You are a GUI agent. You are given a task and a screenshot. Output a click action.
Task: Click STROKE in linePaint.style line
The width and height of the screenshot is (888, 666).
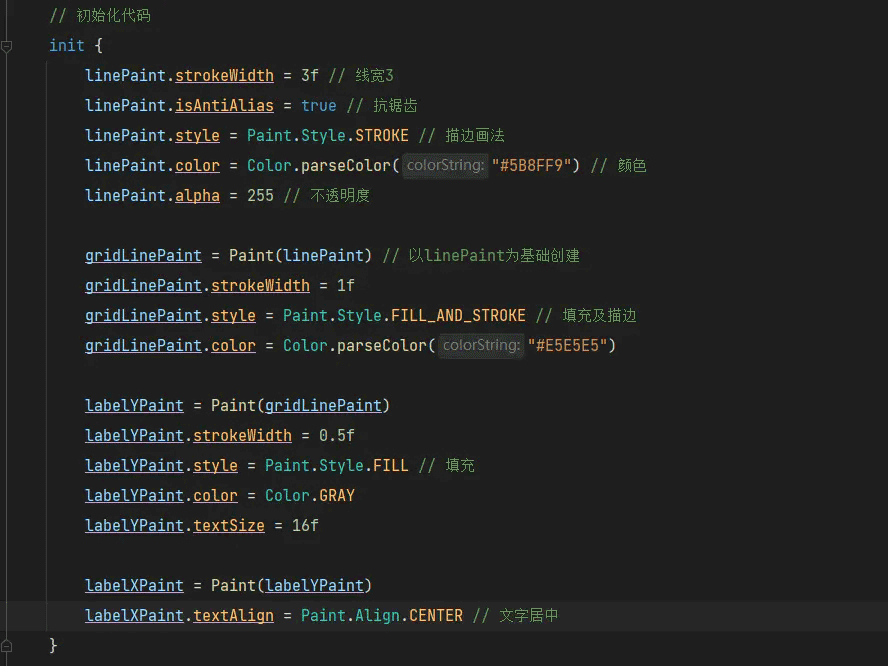[x=382, y=135]
